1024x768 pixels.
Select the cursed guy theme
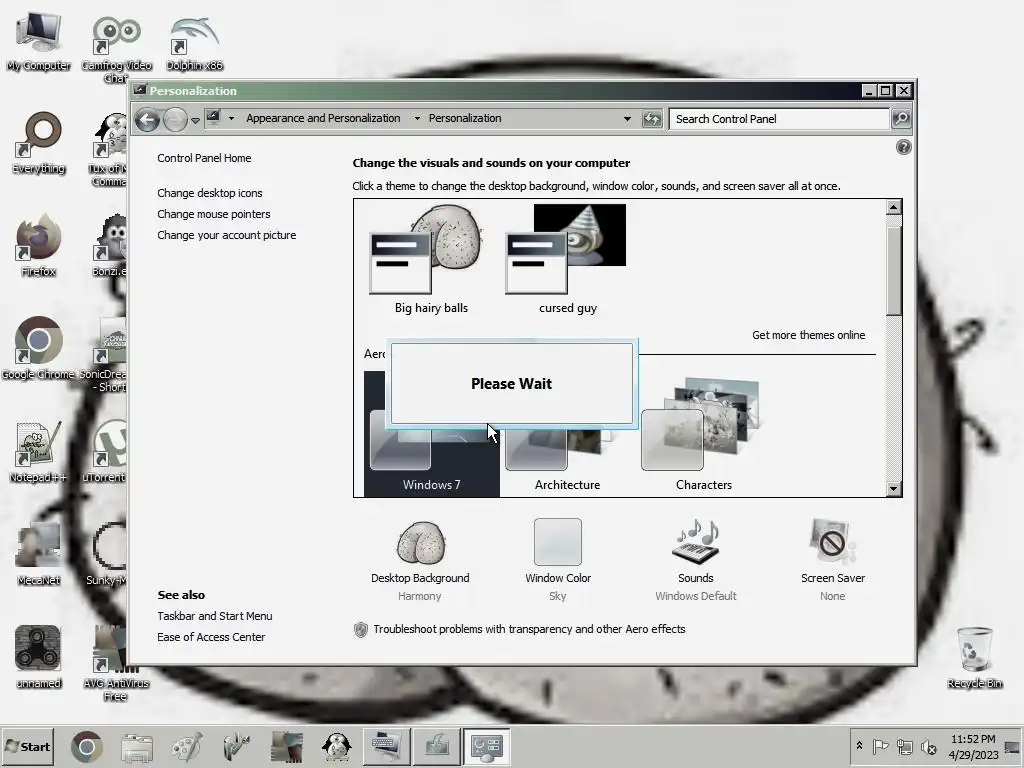pyautogui.click(x=567, y=259)
